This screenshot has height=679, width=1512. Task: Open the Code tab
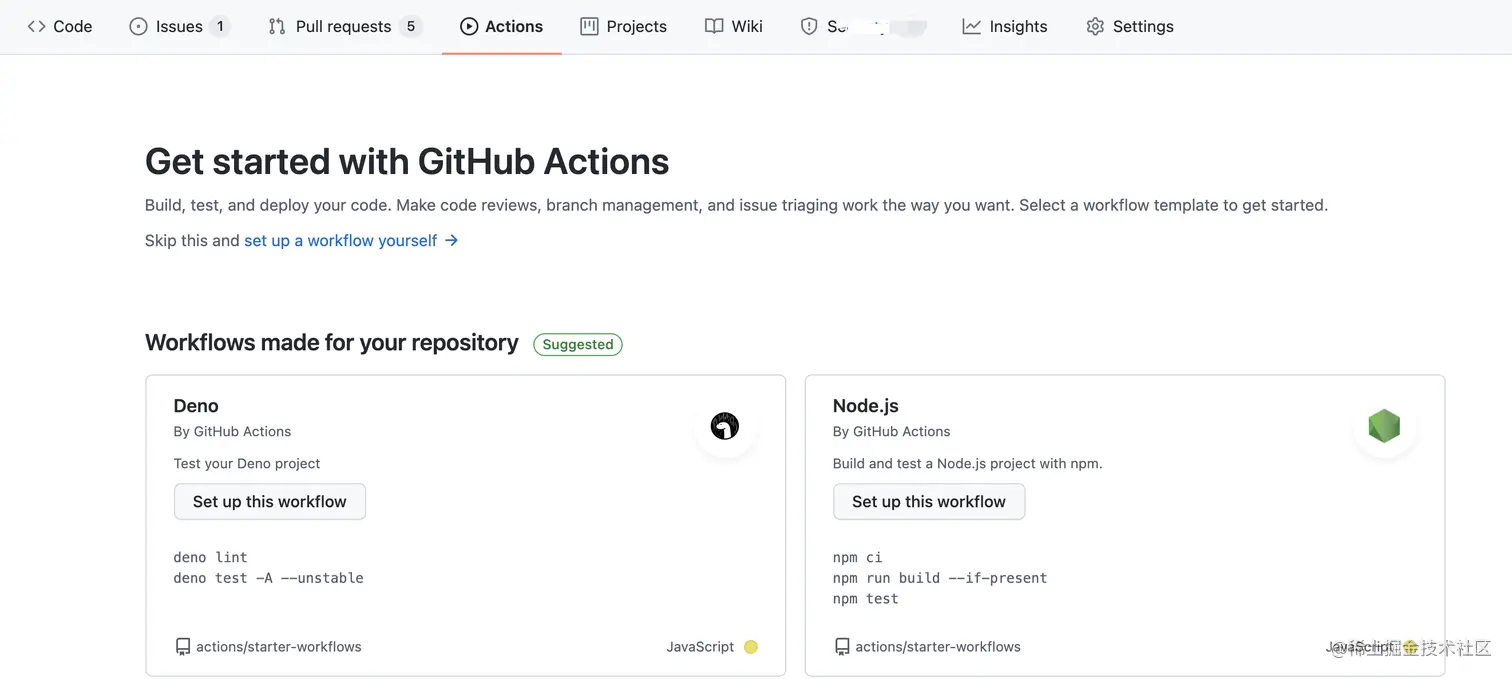point(60,27)
